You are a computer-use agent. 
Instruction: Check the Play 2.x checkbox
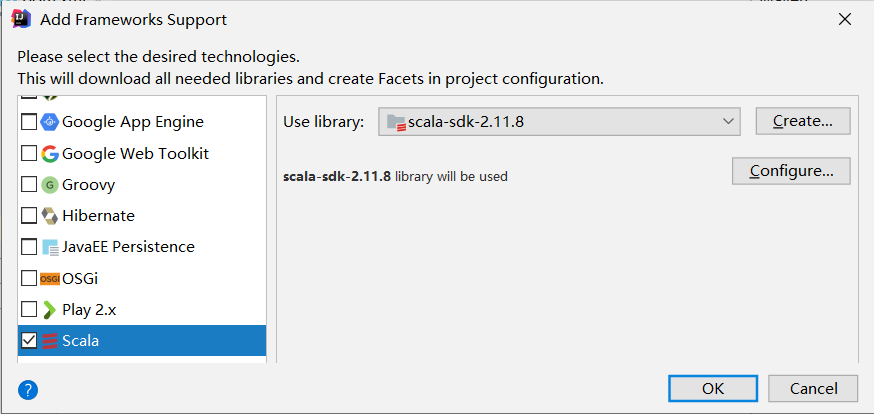(29, 310)
